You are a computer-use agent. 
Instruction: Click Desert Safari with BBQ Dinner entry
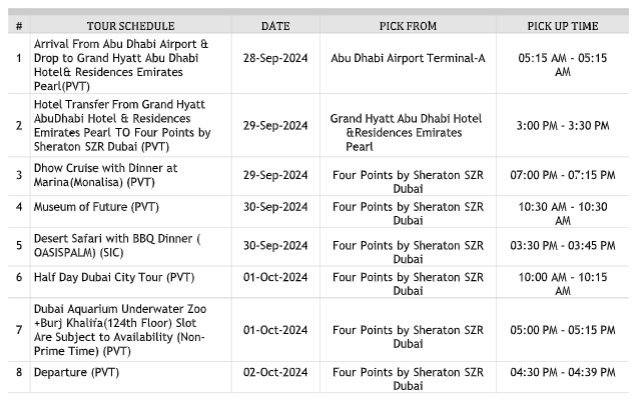point(117,245)
